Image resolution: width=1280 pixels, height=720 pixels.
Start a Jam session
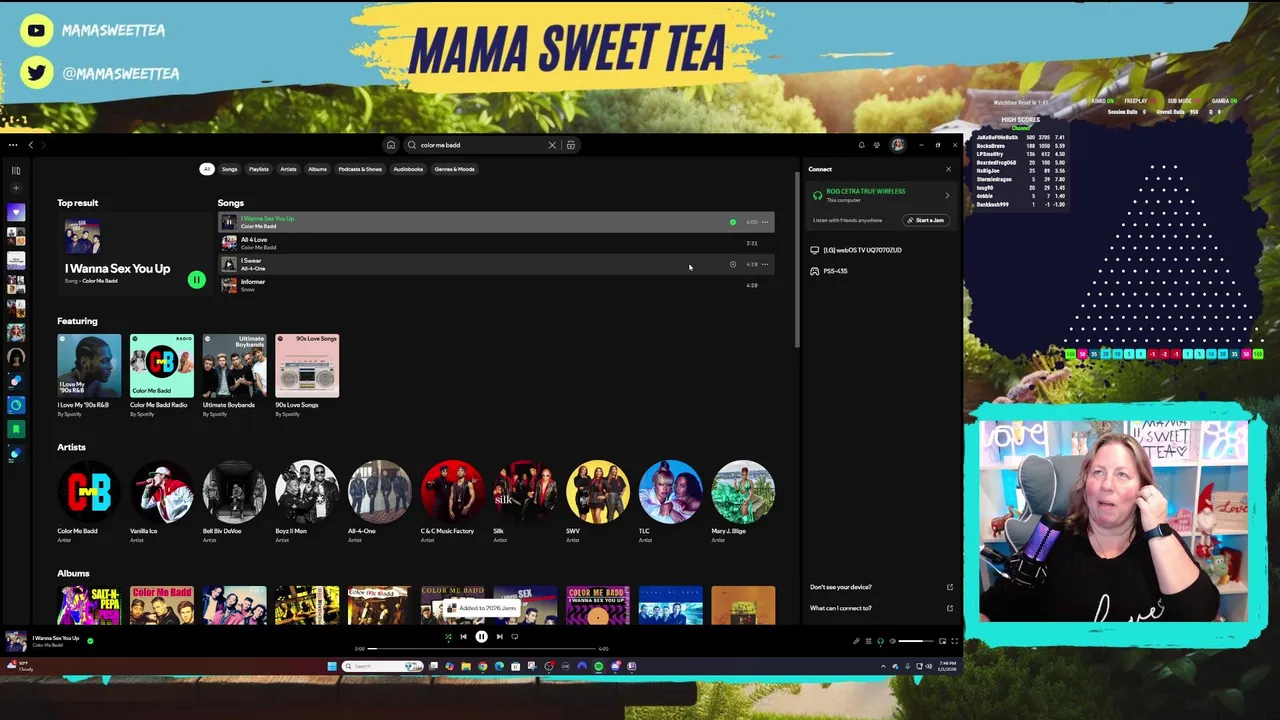(x=925, y=220)
